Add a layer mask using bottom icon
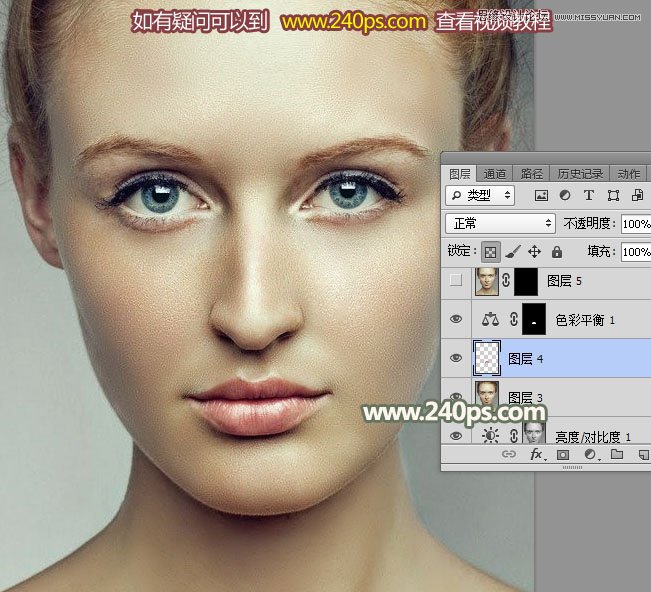This screenshot has width=651, height=592. pos(563,454)
